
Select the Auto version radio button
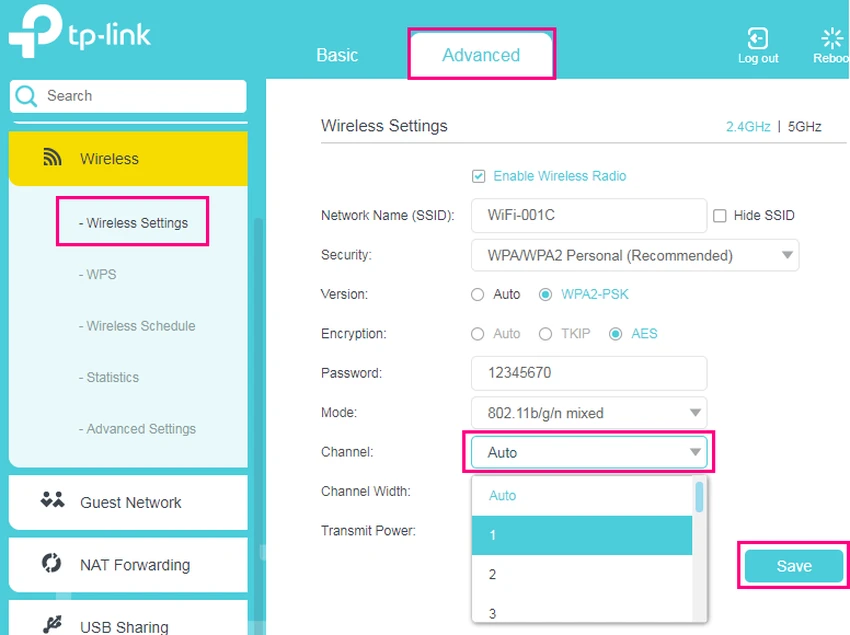(x=478, y=294)
